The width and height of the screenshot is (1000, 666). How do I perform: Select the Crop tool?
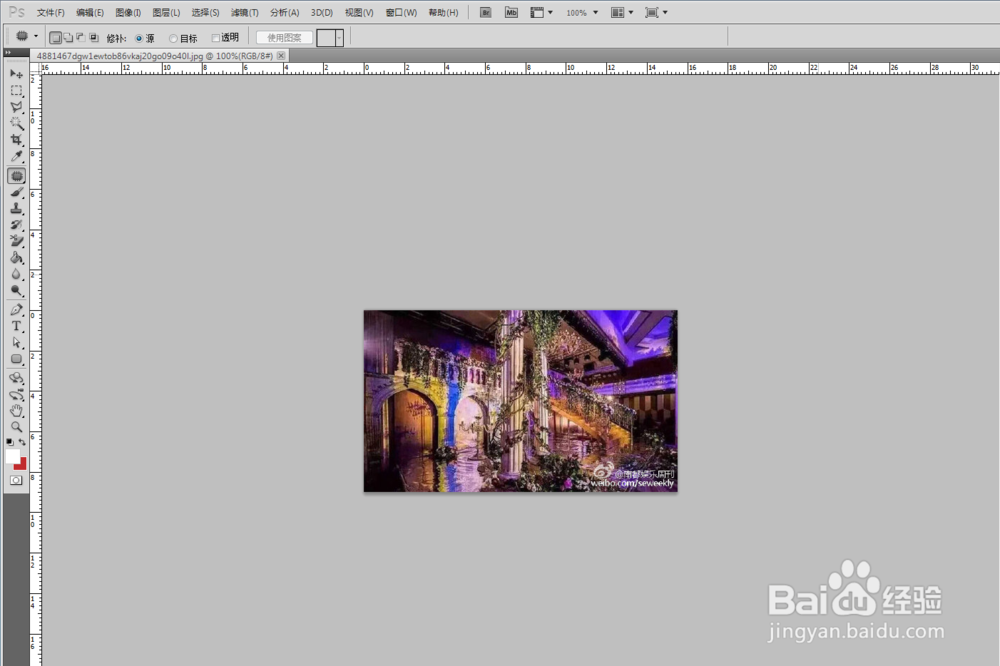(16, 140)
